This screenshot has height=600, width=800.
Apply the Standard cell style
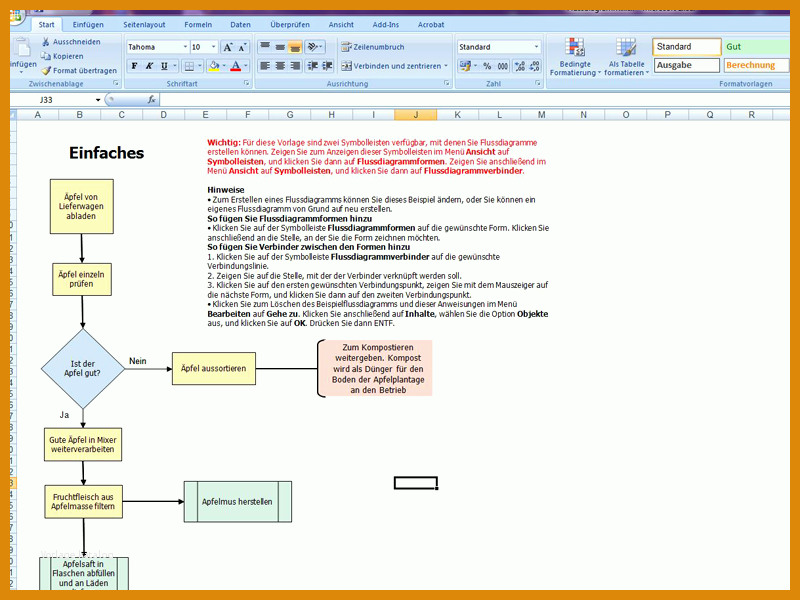(x=687, y=47)
